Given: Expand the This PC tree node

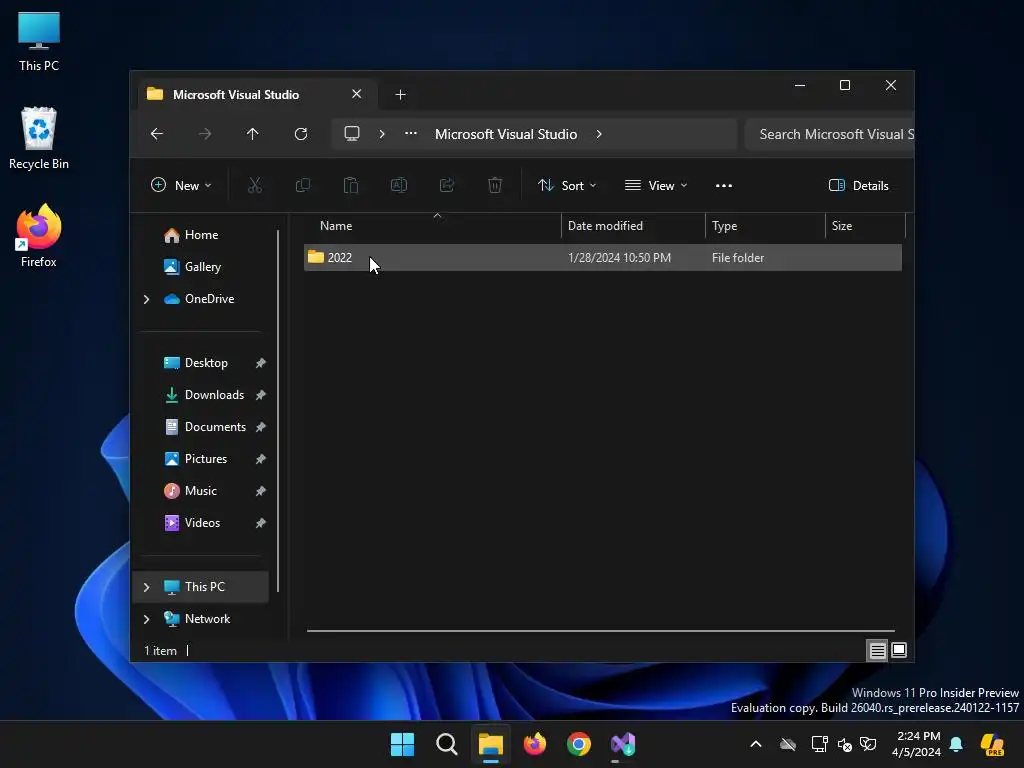Looking at the screenshot, I should [146, 587].
